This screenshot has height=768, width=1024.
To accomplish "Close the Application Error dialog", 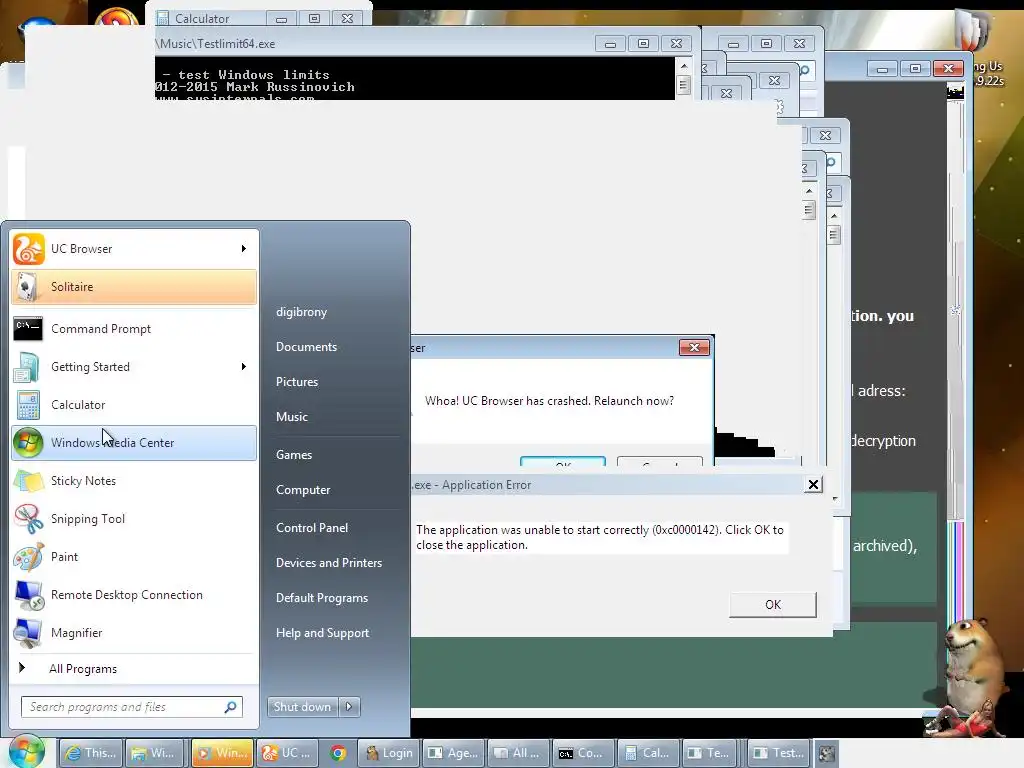I will tap(813, 485).
